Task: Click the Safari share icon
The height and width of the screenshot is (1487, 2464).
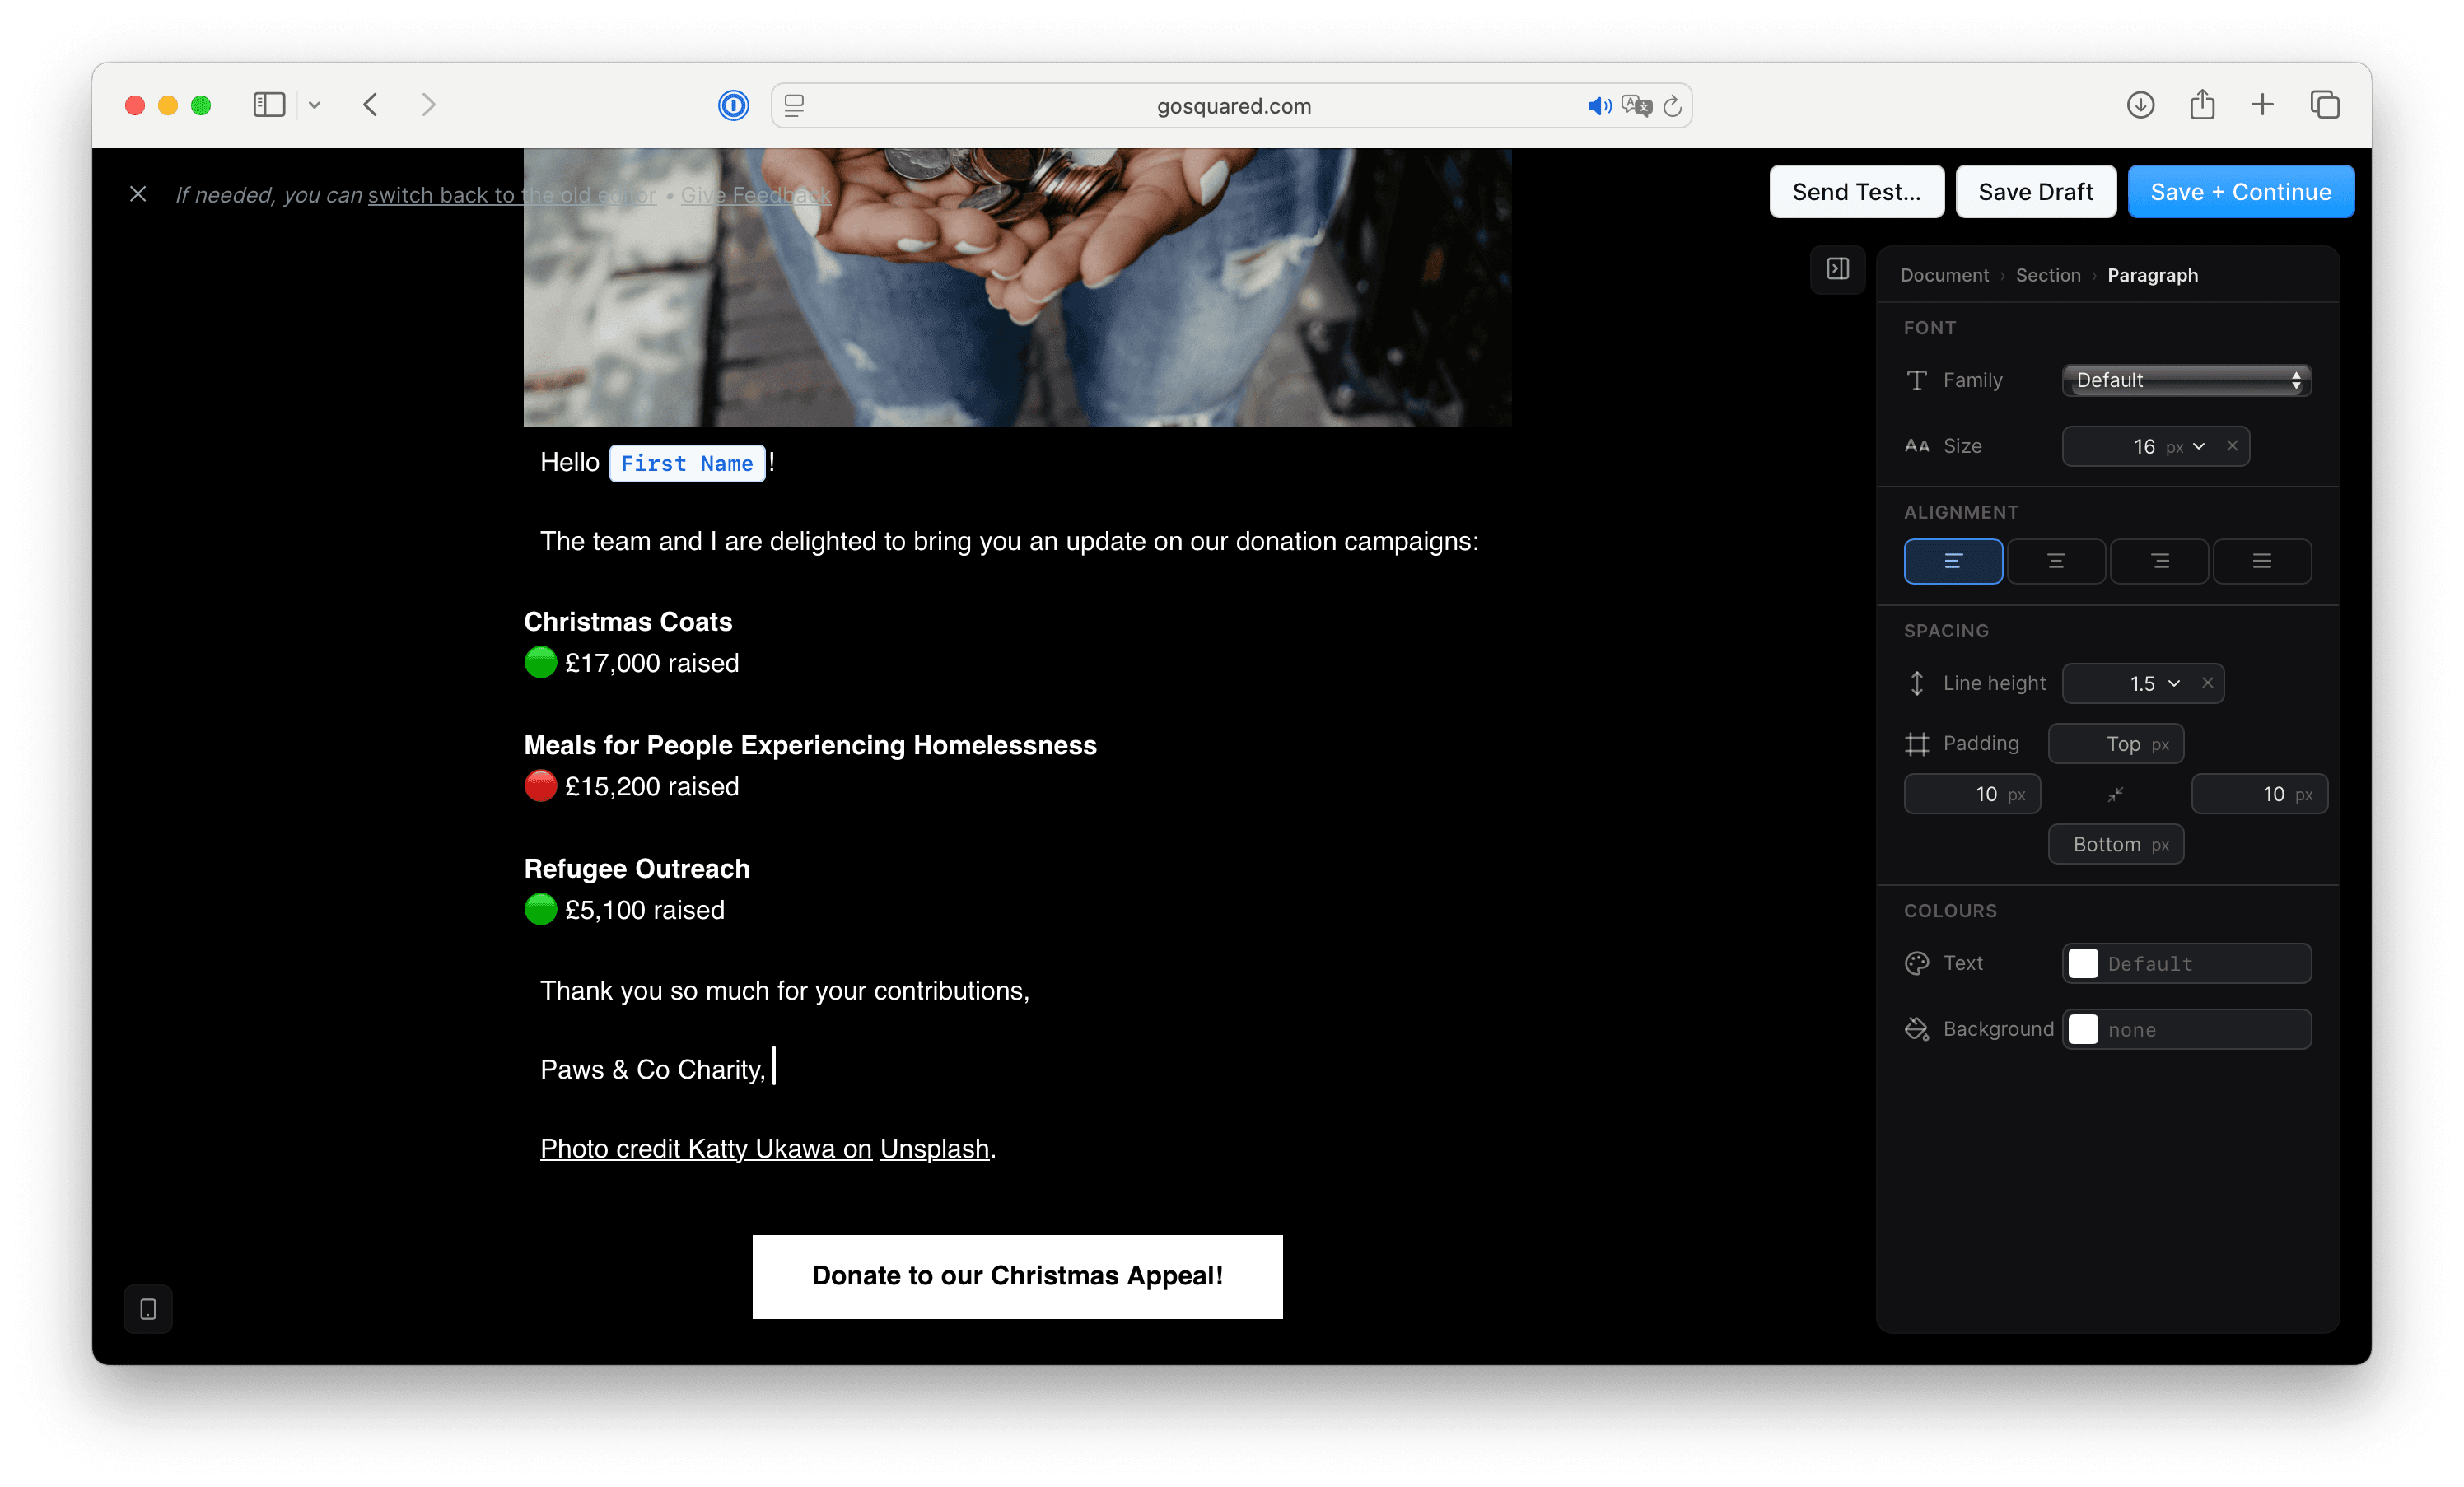Action: (x=2202, y=104)
